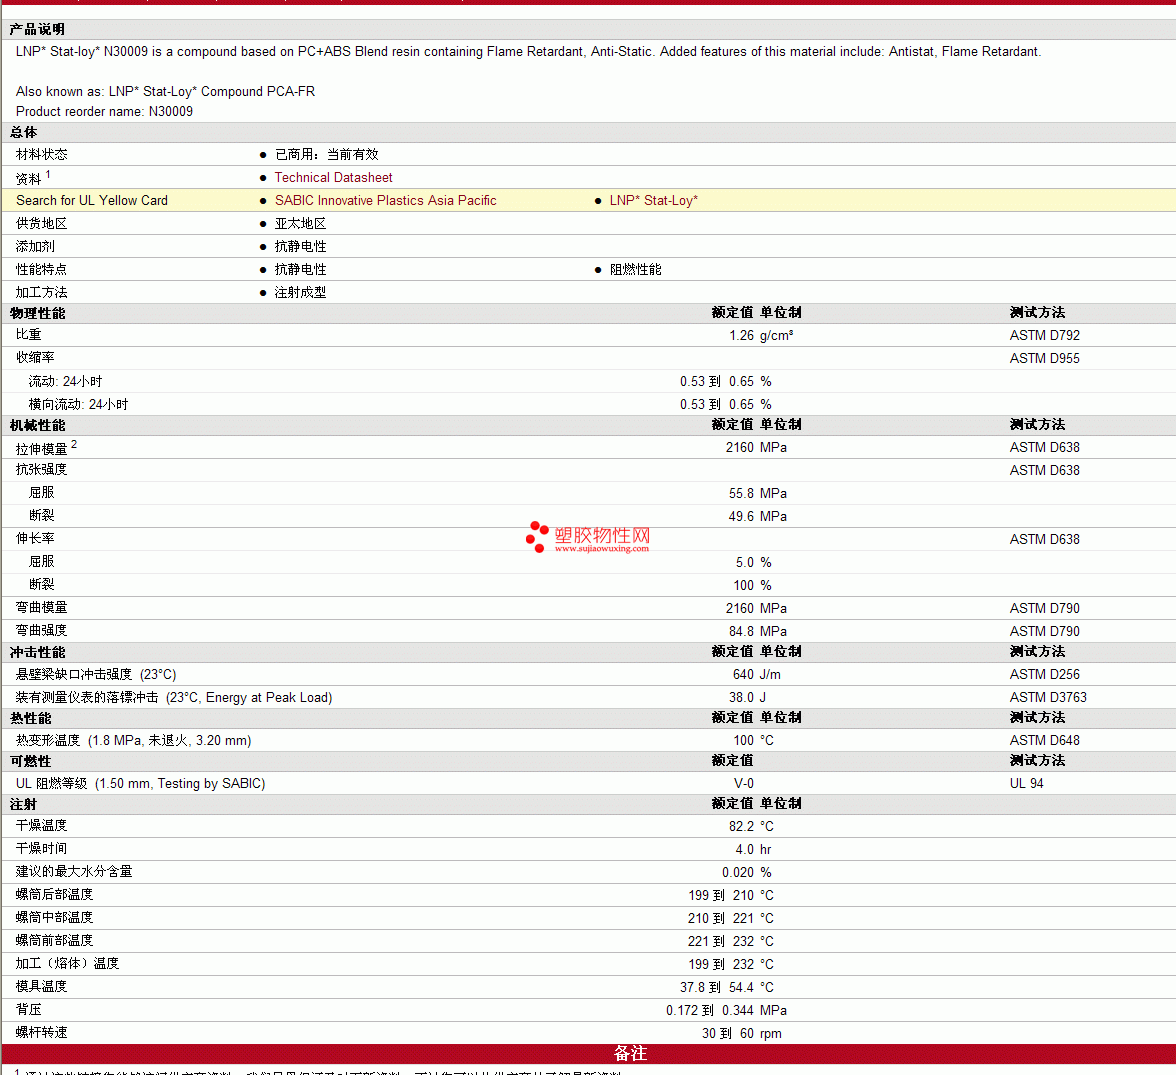Select the 模具温度 row label
This screenshot has width=1176, height=1075.
point(42,986)
